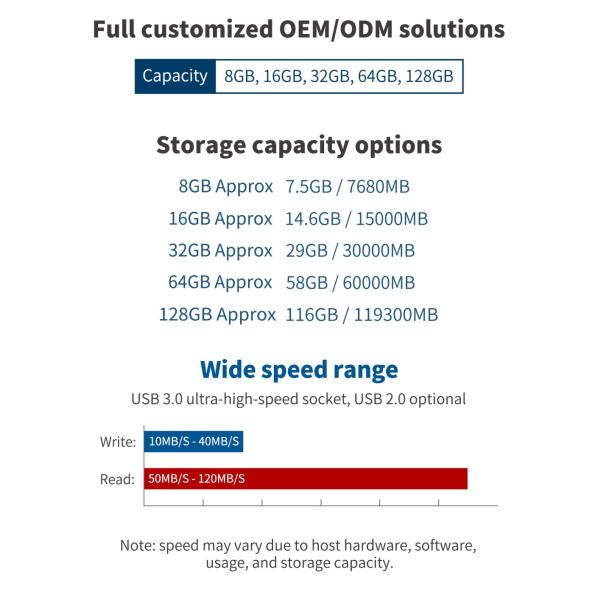The image size is (600, 600).
Task: Click the "Full customized OEM/ODM solutions" heading
Action: pyautogui.click(x=299, y=29)
